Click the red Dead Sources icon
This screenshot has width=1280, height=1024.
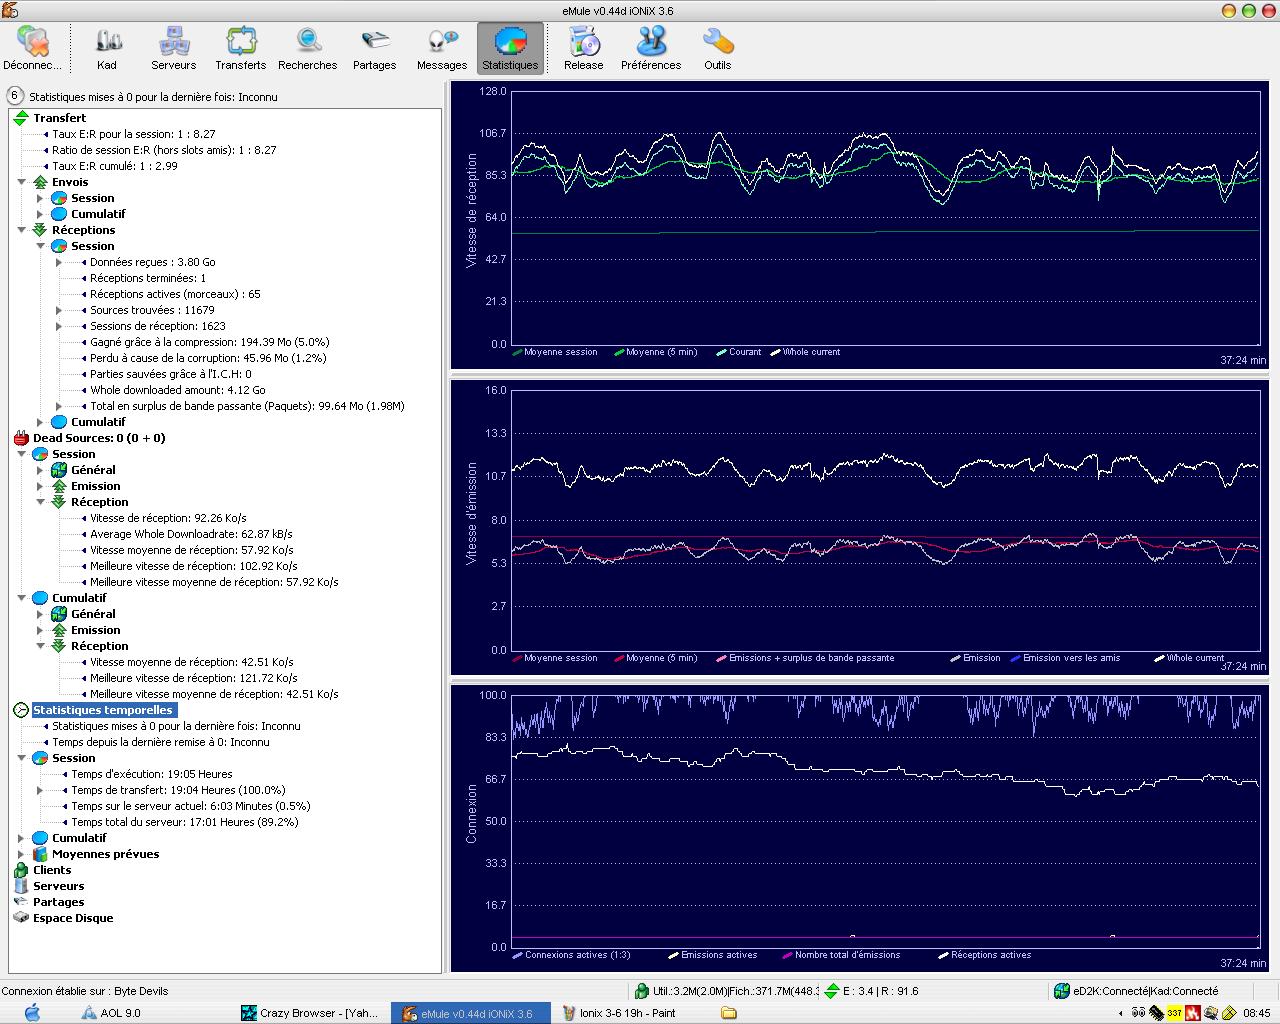tap(21, 438)
